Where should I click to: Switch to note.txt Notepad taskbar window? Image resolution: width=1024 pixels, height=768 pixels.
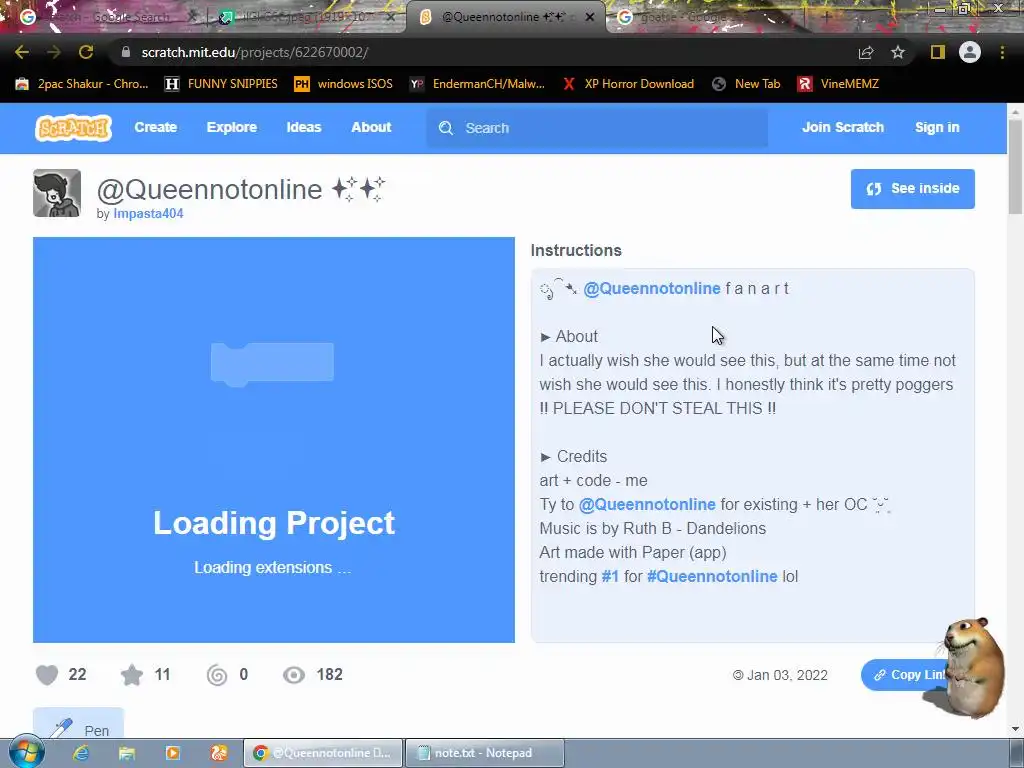coord(485,753)
